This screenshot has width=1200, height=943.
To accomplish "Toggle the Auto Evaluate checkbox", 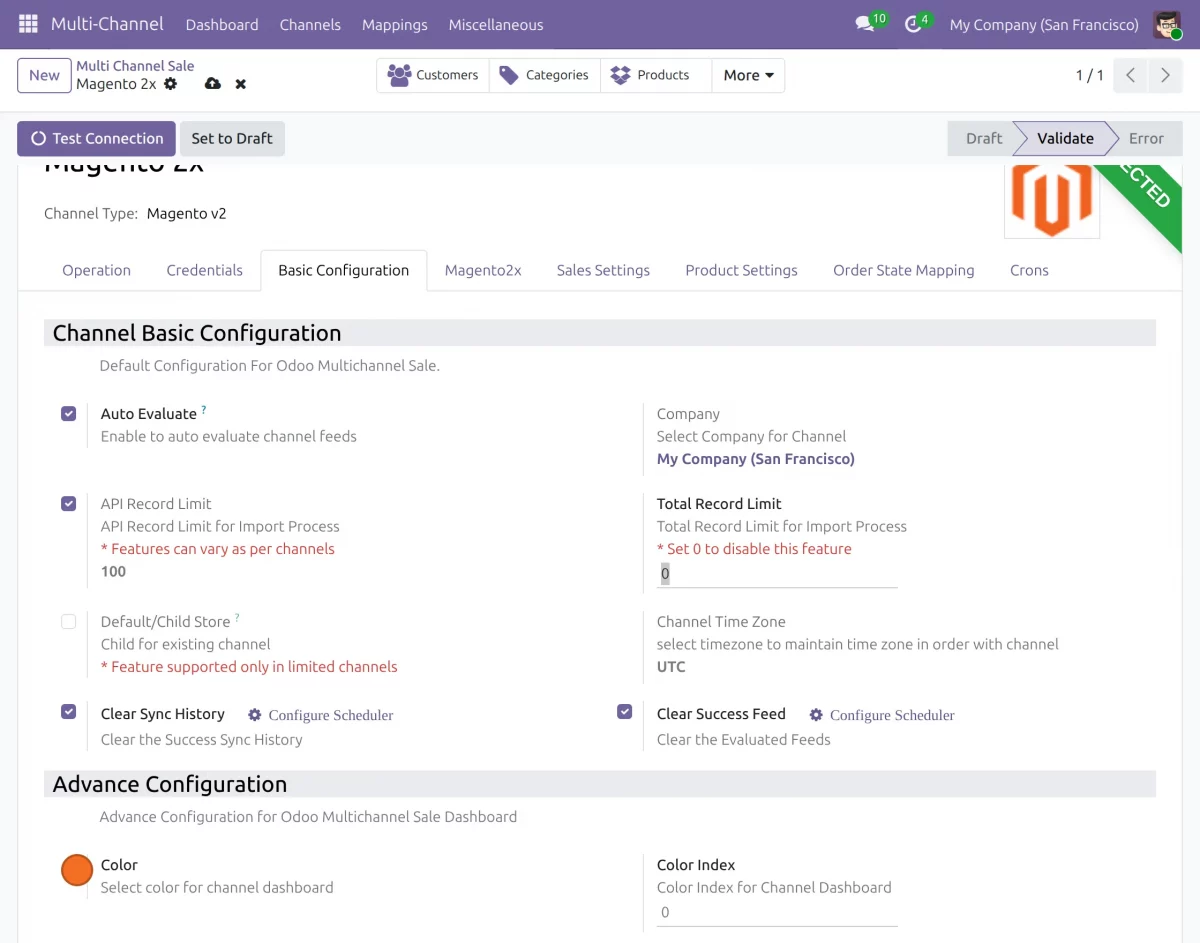I will click(x=69, y=413).
